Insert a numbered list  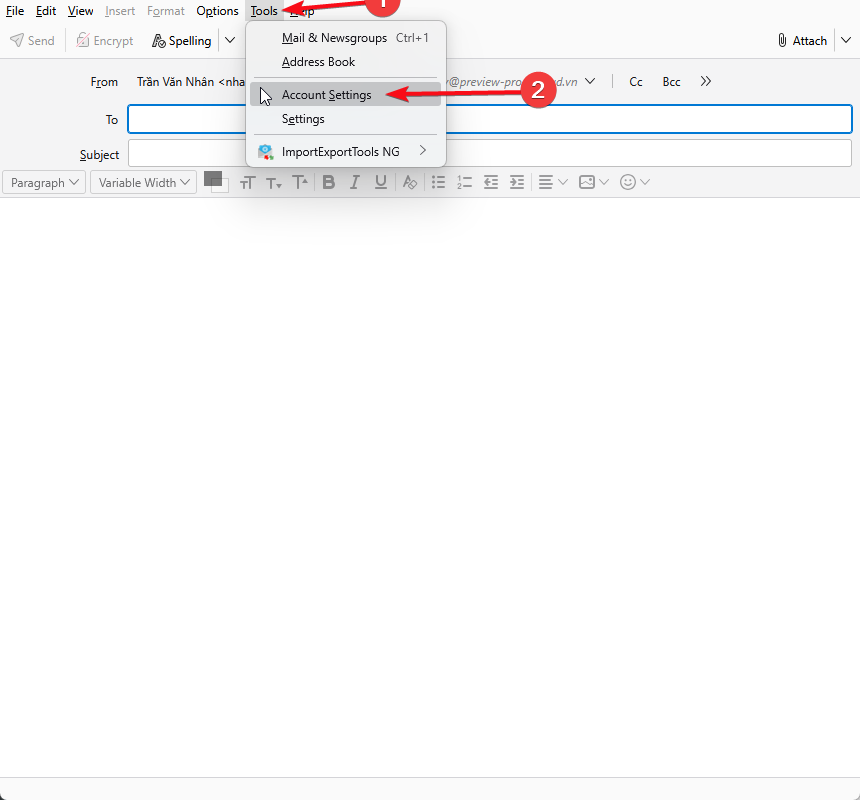tap(464, 182)
